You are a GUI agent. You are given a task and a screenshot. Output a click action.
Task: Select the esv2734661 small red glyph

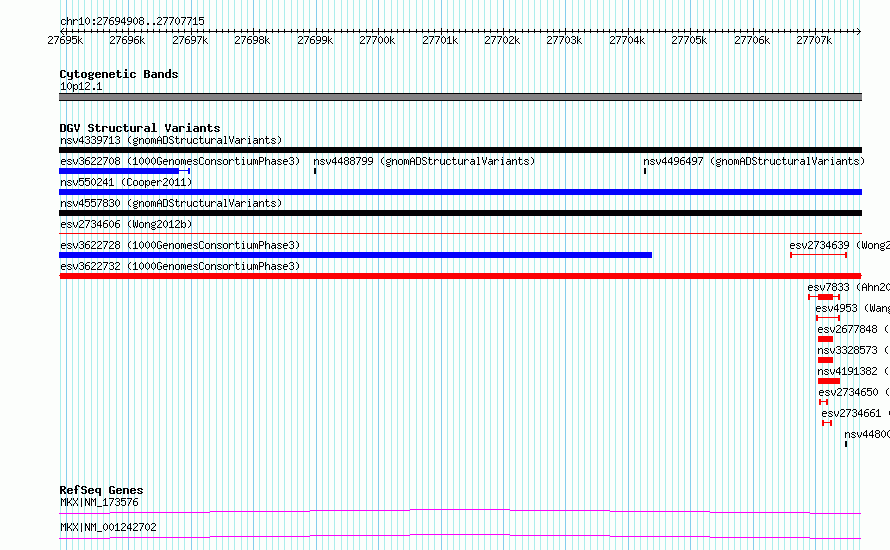point(827,423)
